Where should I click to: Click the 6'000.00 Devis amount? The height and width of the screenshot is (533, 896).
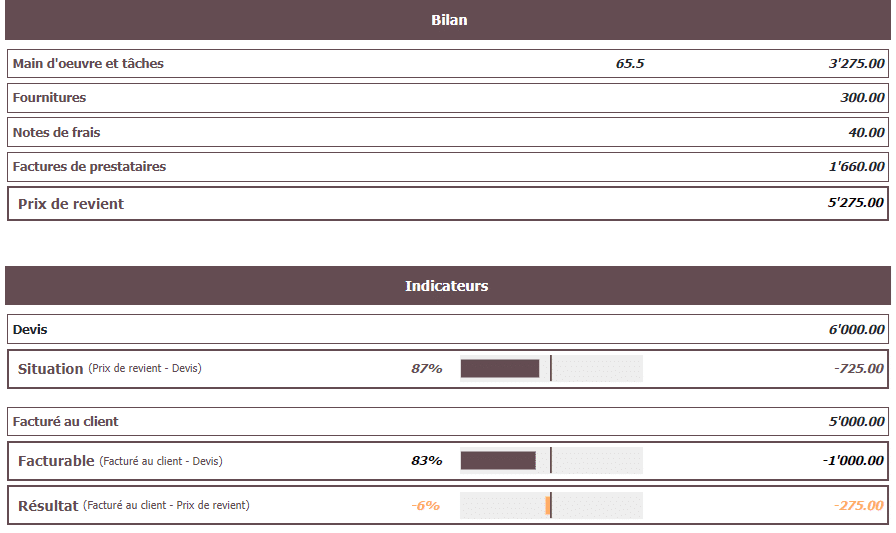[856, 329]
